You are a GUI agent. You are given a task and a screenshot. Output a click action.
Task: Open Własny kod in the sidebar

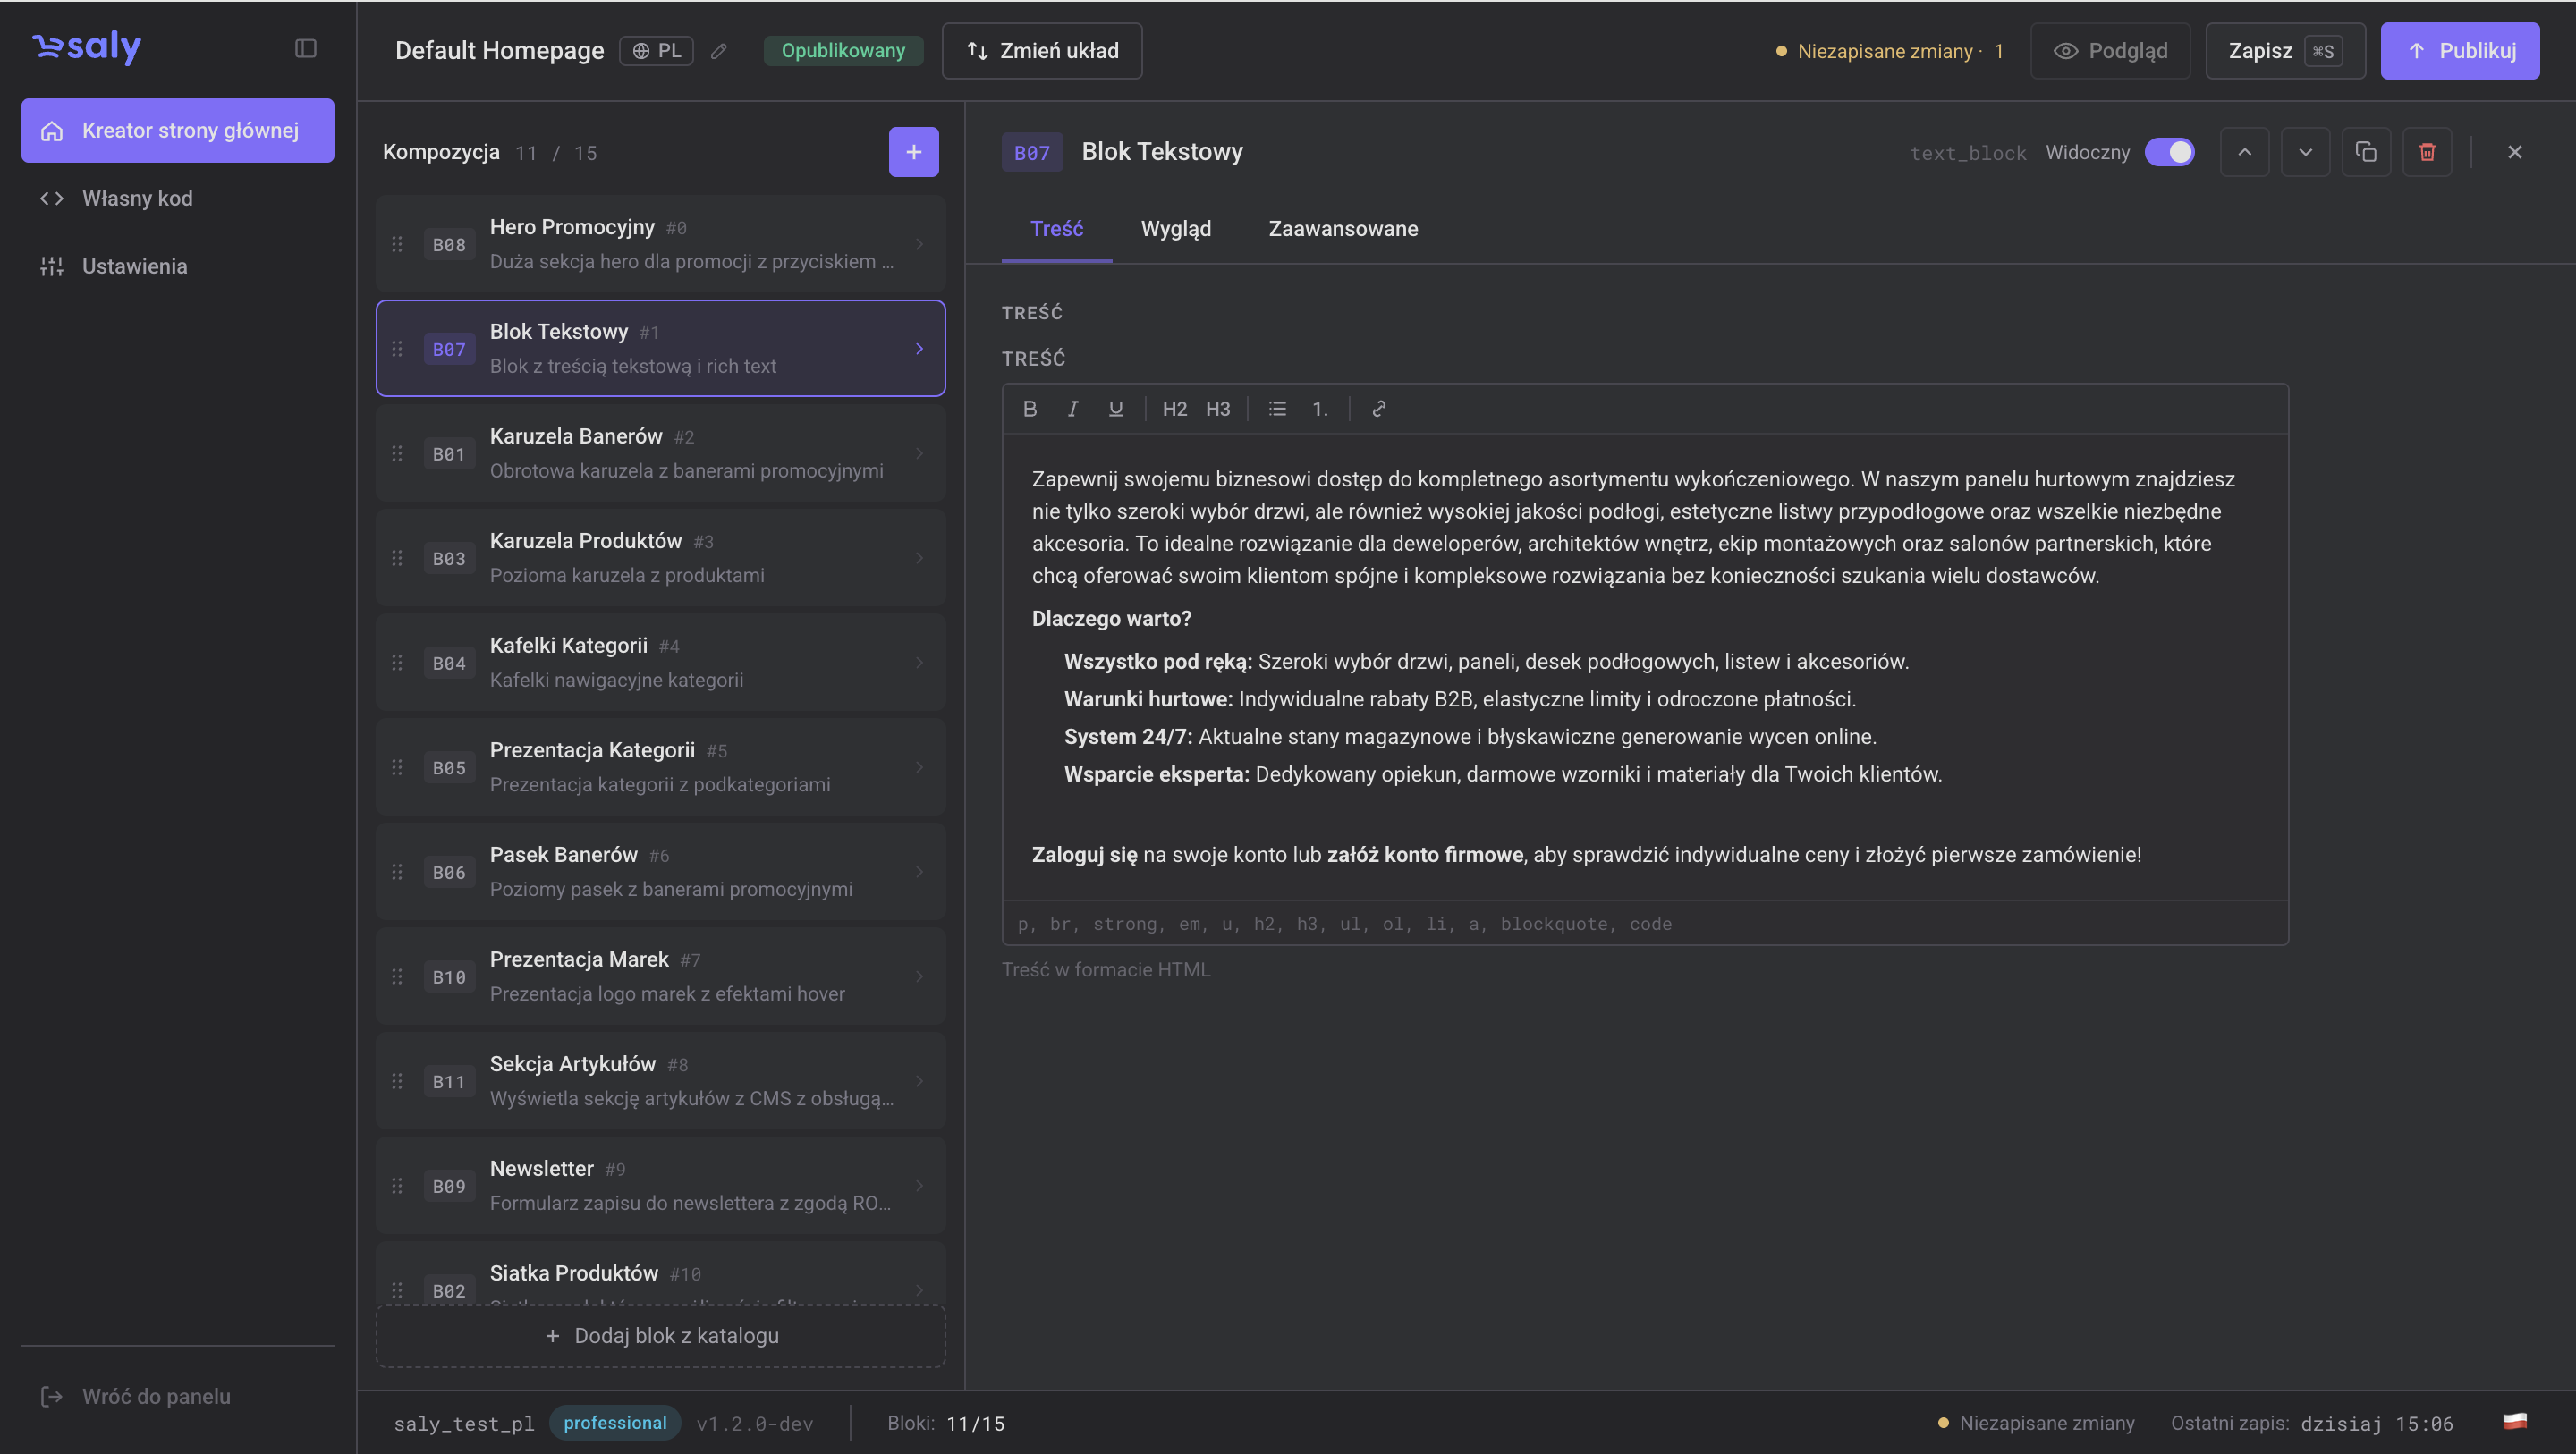178,198
